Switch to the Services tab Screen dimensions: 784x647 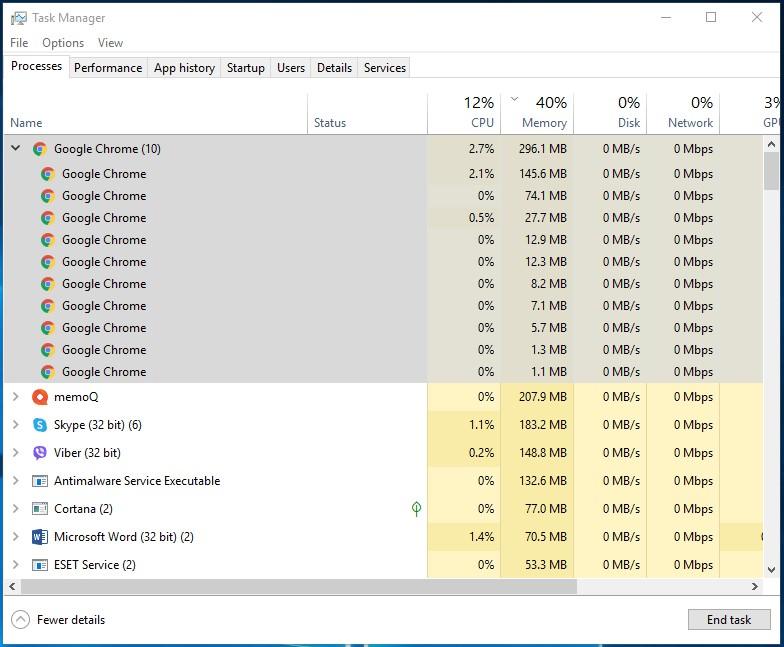[x=384, y=68]
